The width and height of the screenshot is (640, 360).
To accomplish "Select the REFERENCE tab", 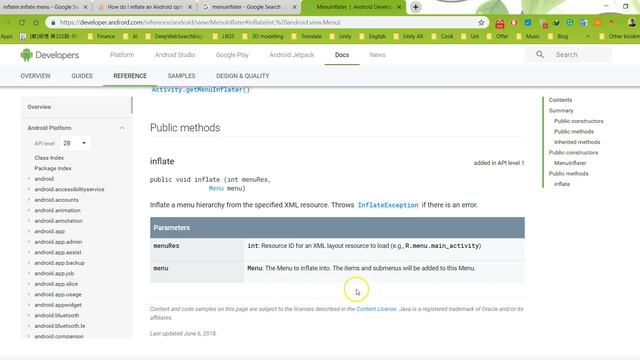I will (130, 76).
